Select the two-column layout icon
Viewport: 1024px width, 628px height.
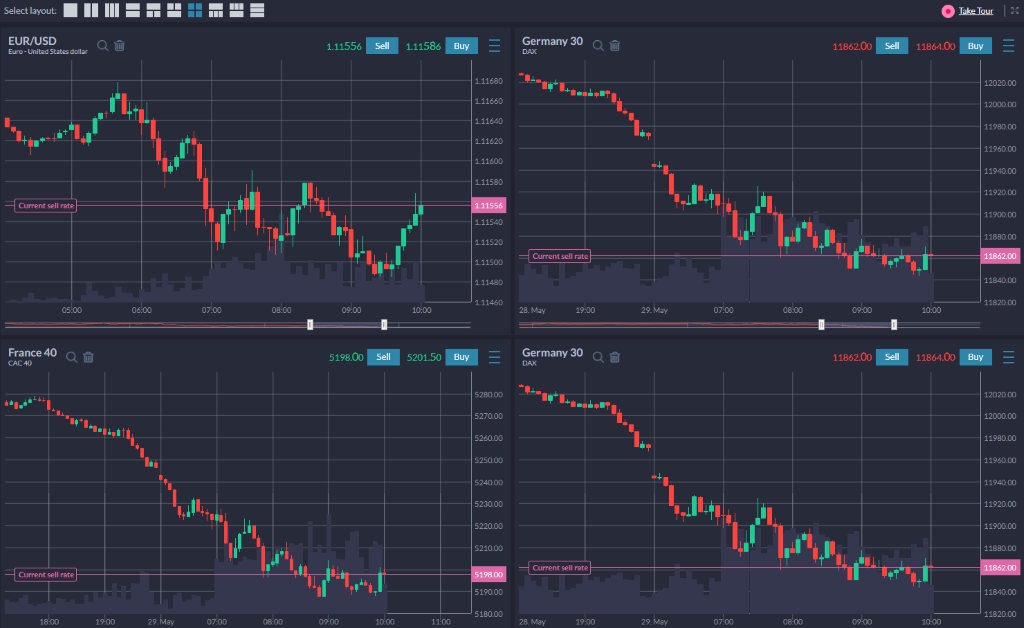91,10
